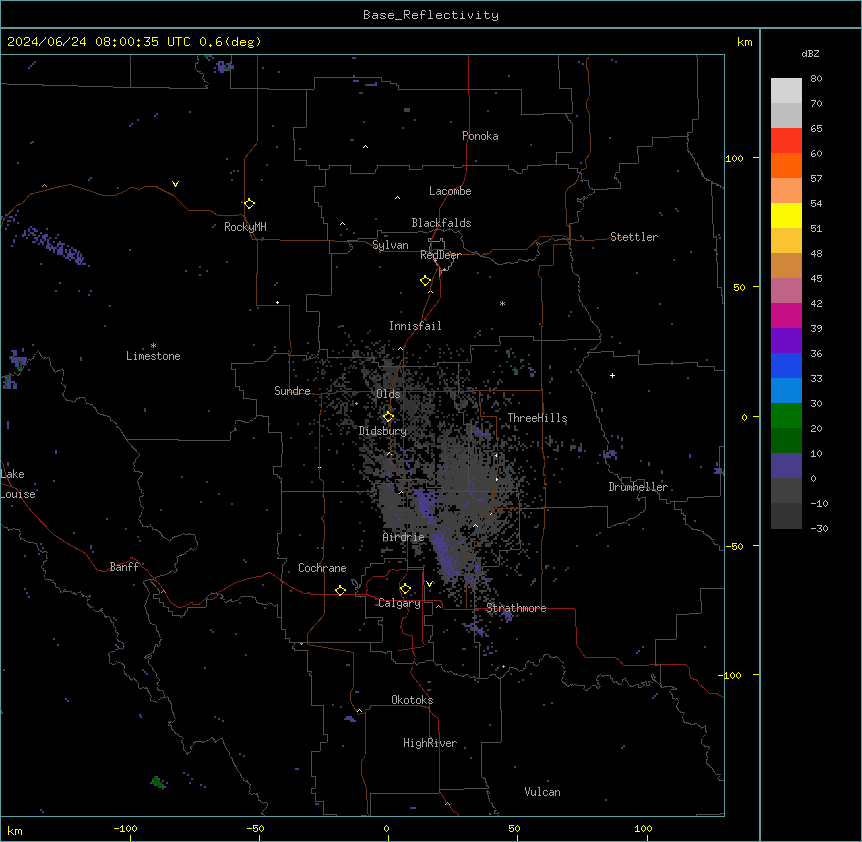Click the yellow marker above Didsbury

coord(388,417)
